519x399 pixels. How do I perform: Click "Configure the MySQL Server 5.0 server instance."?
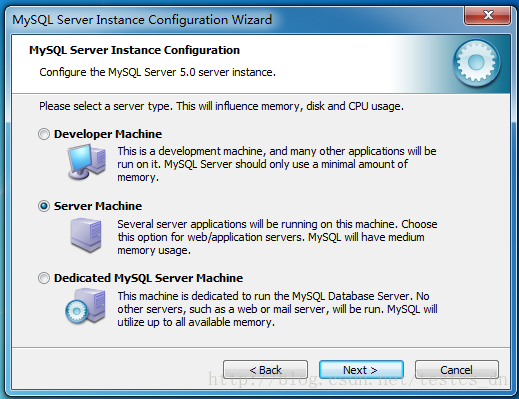click(x=157, y=72)
